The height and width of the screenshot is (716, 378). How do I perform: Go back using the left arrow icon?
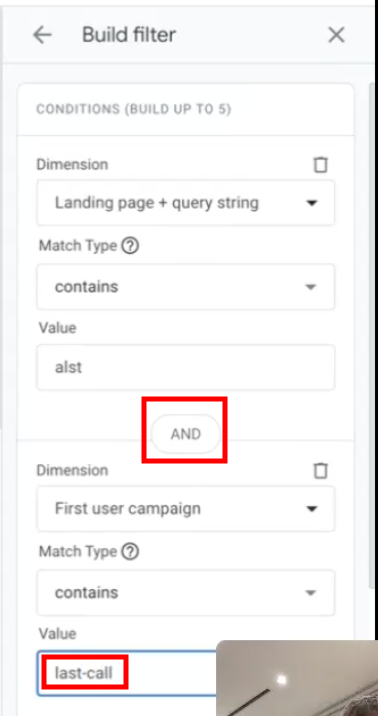[42, 35]
